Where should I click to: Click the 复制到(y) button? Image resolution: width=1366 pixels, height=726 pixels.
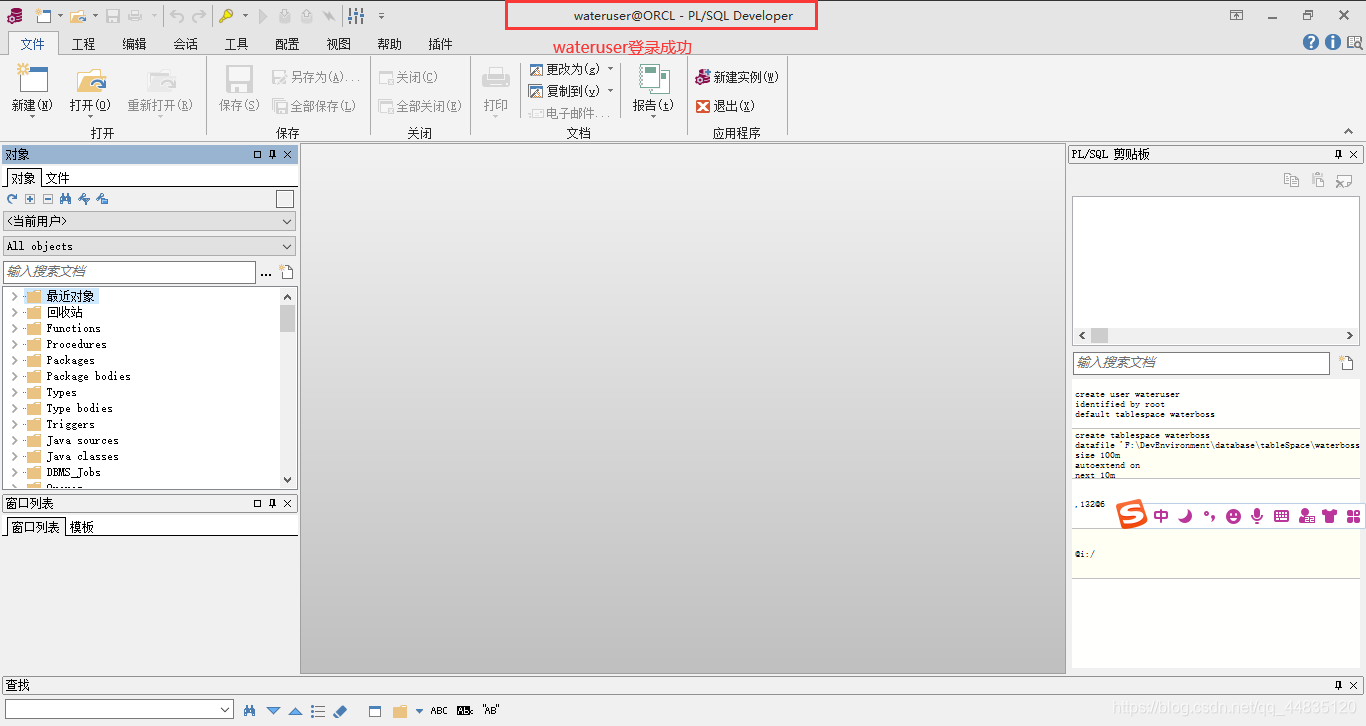pos(565,91)
